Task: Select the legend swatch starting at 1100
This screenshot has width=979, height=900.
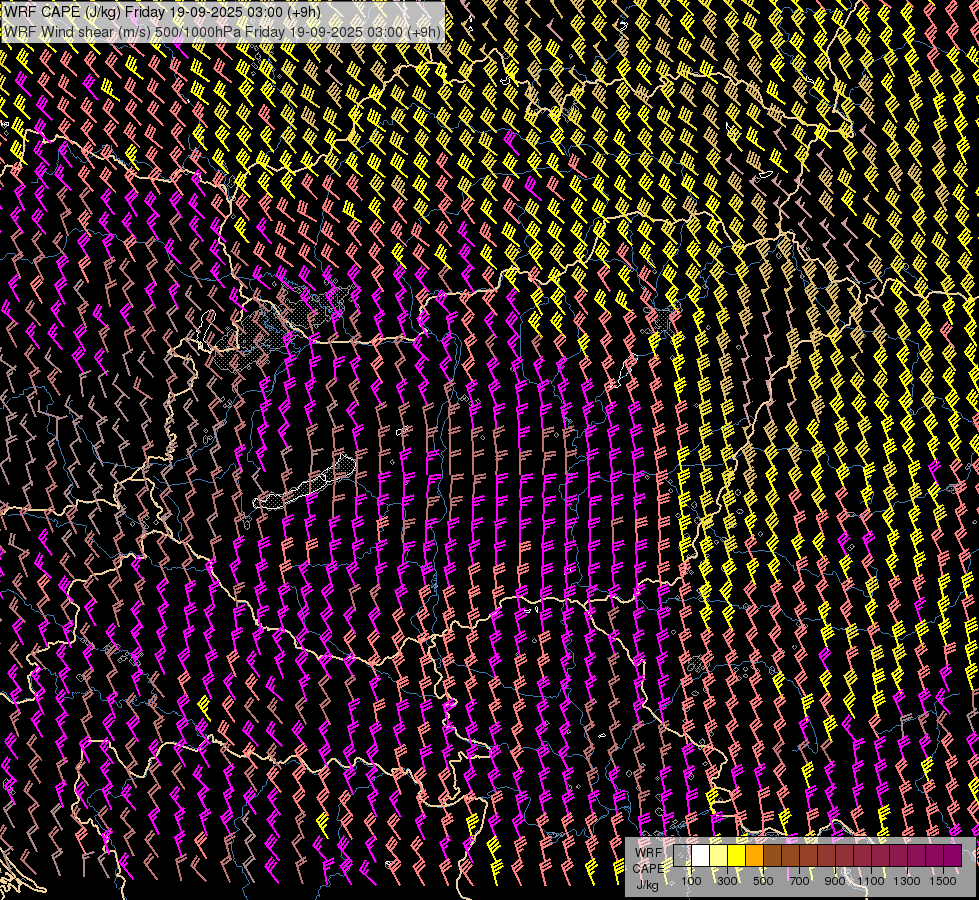Action: [880, 855]
